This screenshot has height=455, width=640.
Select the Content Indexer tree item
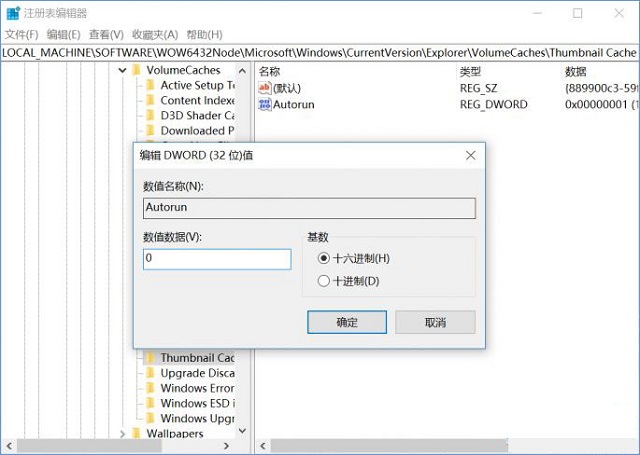coord(198,100)
